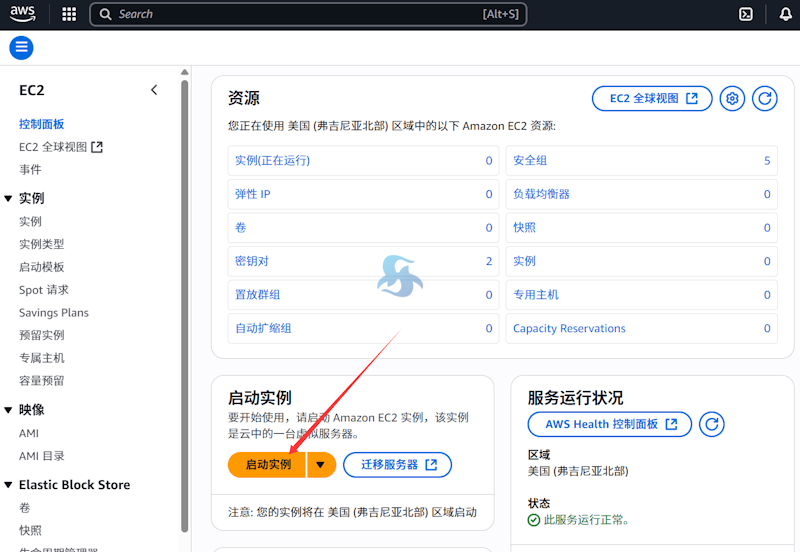Open the notifications bell
800x552 pixels.
coord(785,14)
